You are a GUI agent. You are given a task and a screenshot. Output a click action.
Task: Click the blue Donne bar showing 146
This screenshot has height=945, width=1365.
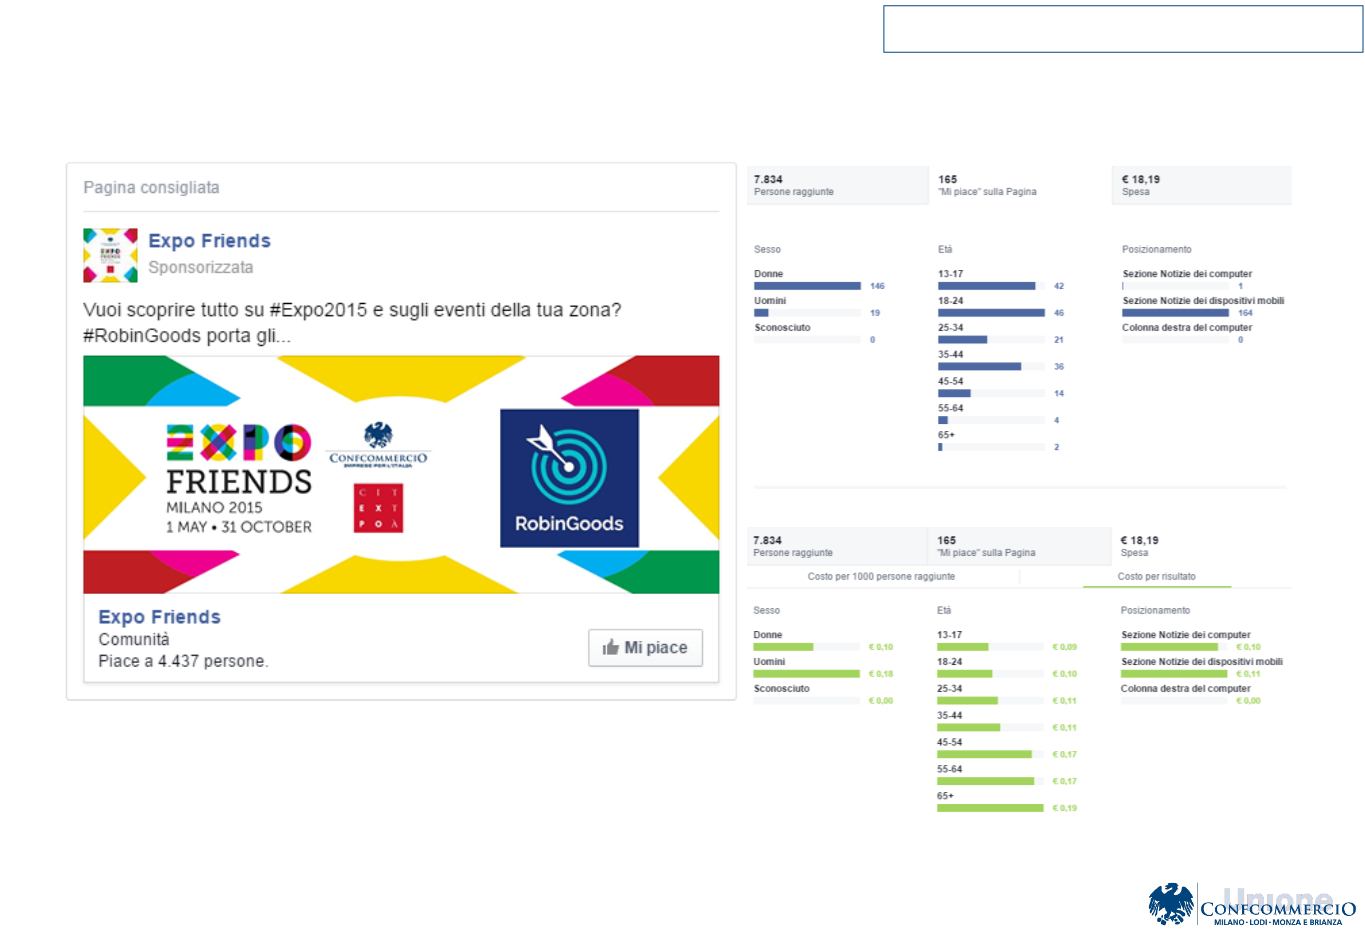[807, 286]
